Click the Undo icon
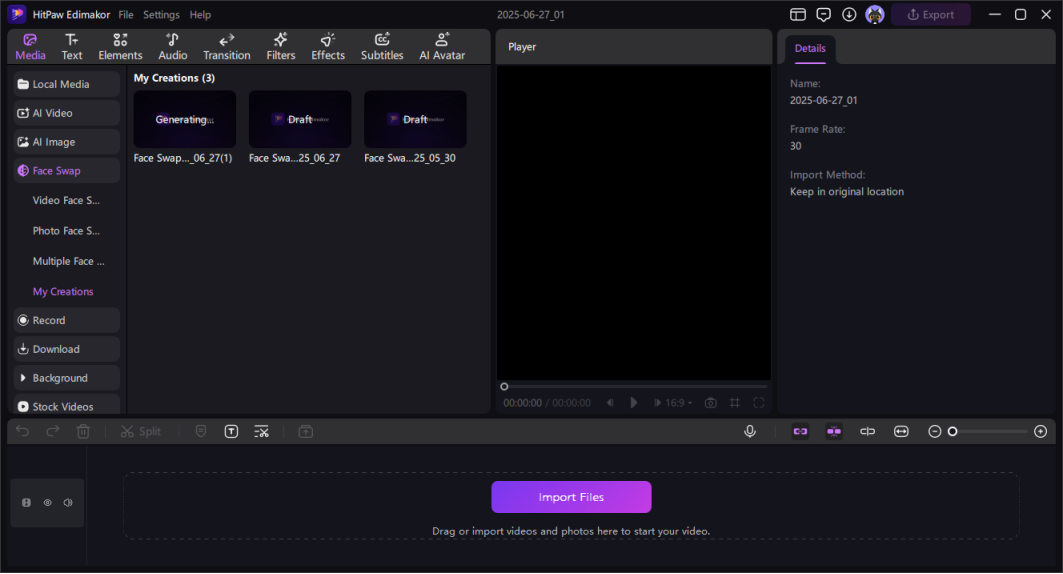Viewport: 1063px width, 574px height. tap(22, 432)
